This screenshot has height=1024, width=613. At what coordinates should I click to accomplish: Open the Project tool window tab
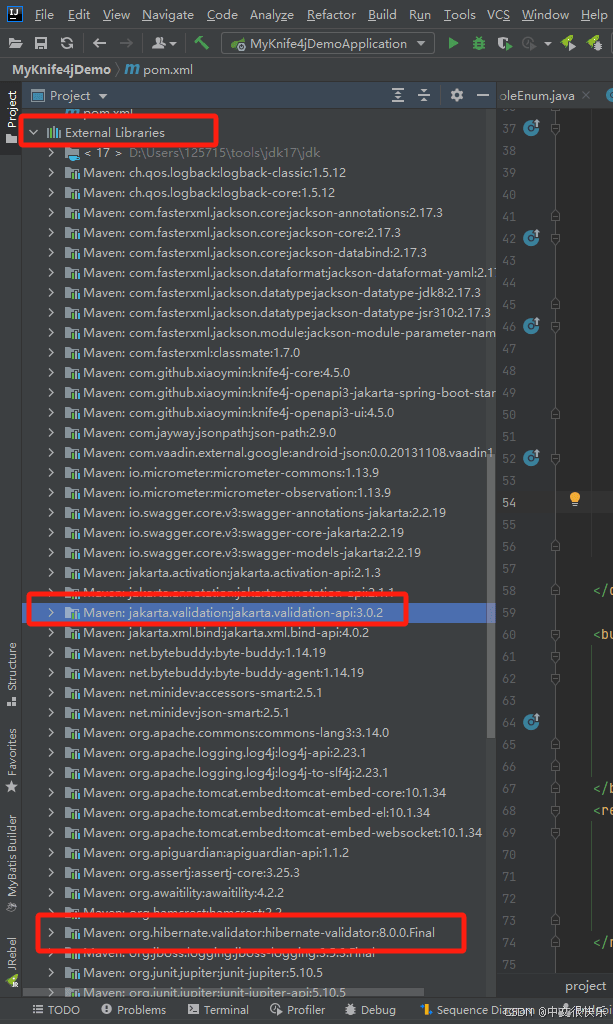[11, 118]
